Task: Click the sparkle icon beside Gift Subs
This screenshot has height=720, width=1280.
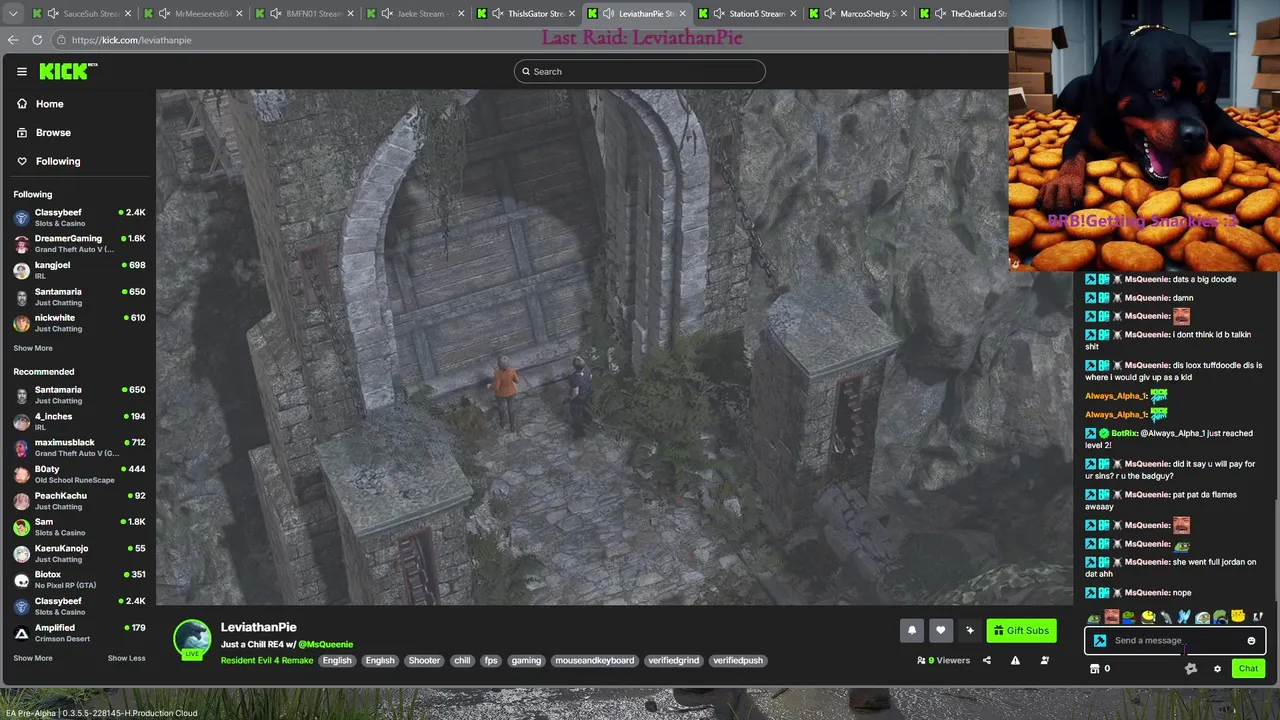Action: pos(969,630)
